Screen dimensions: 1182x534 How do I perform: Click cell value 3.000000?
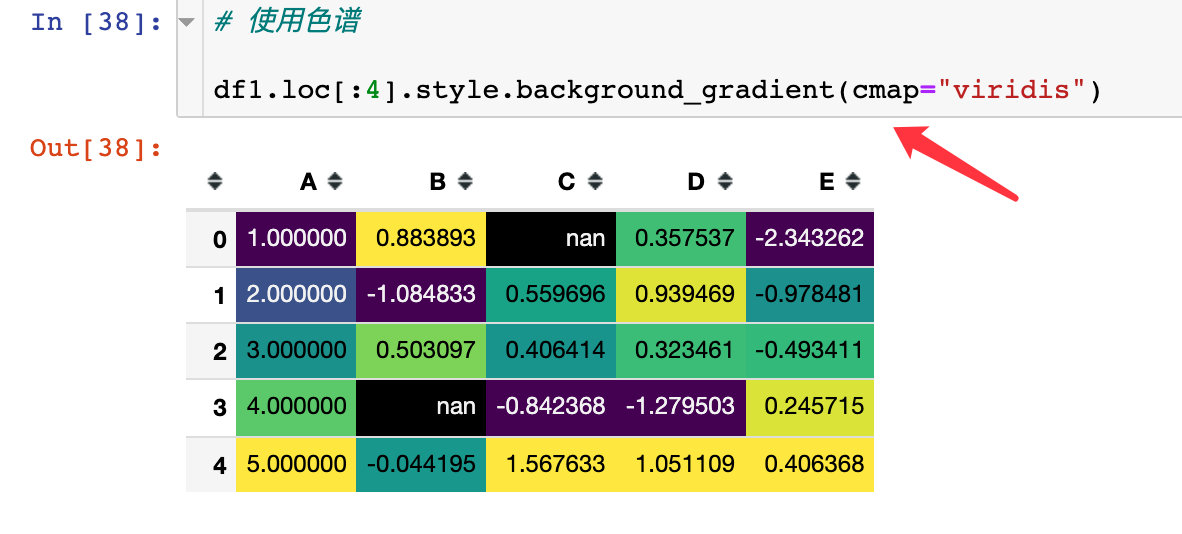(x=296, y=351)
